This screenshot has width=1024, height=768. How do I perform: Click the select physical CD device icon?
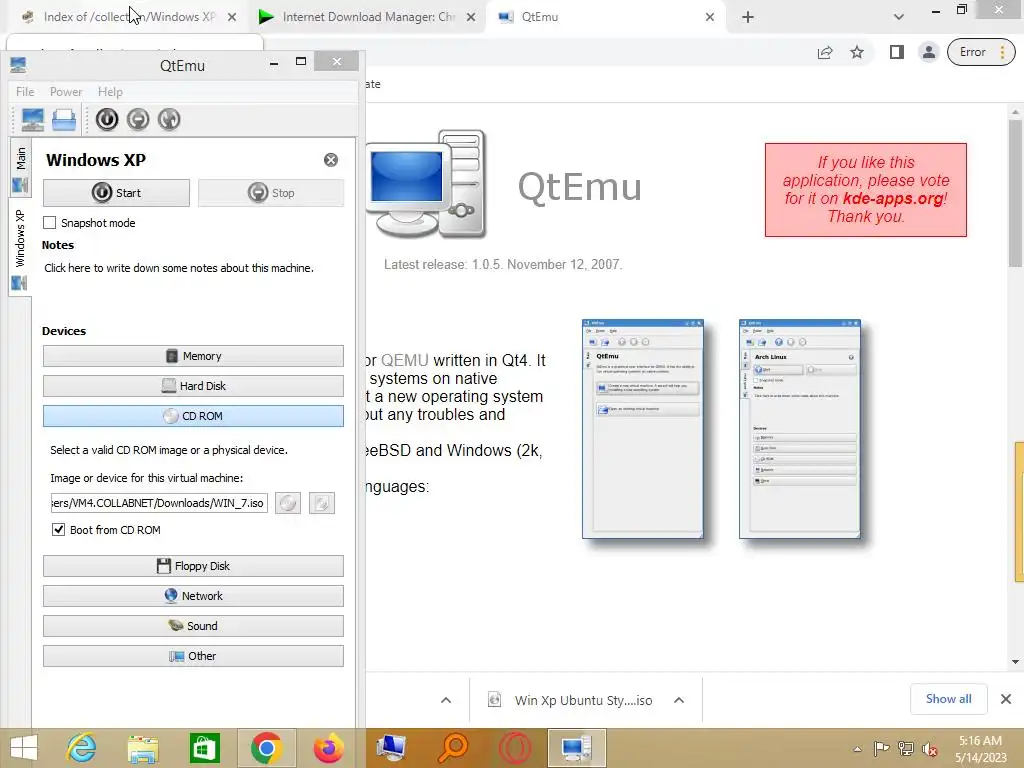point(288,503)
